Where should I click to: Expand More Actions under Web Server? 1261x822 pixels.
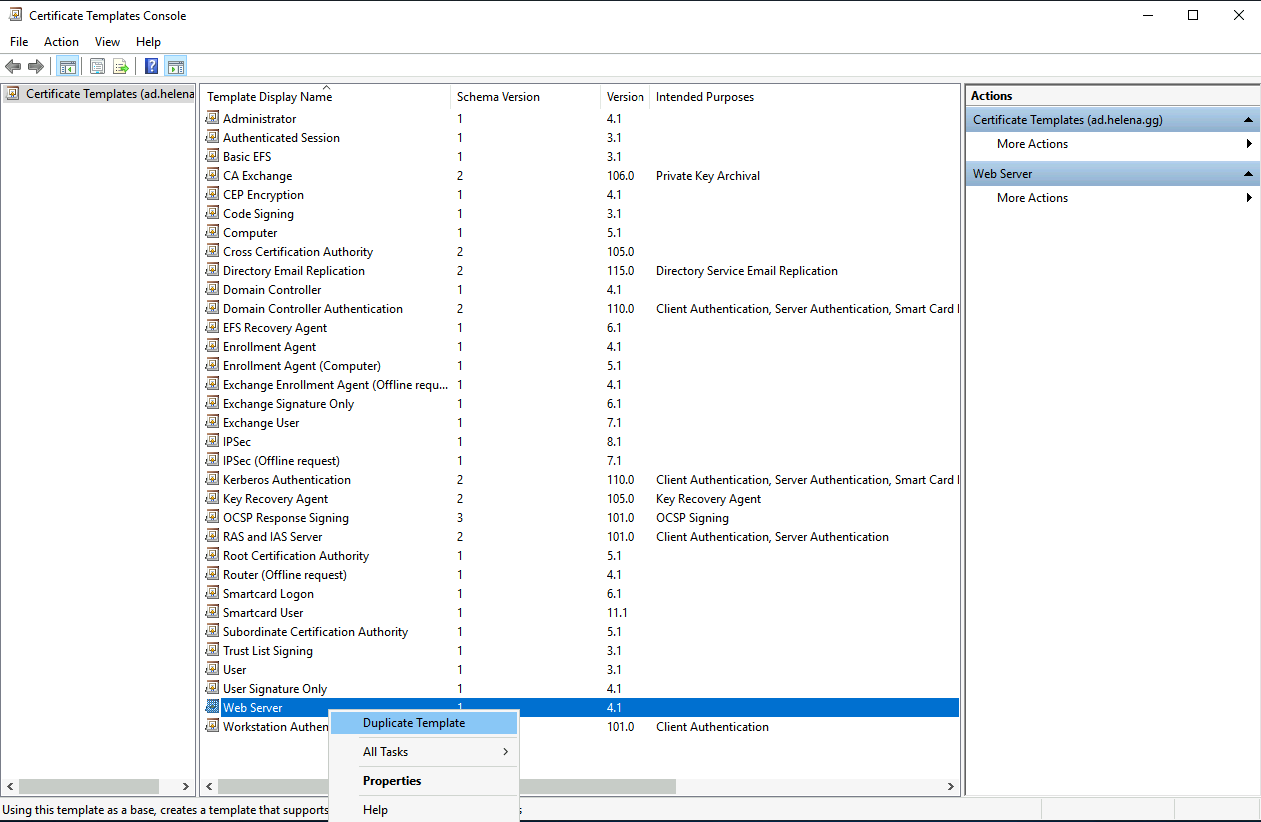[1249, 198]
